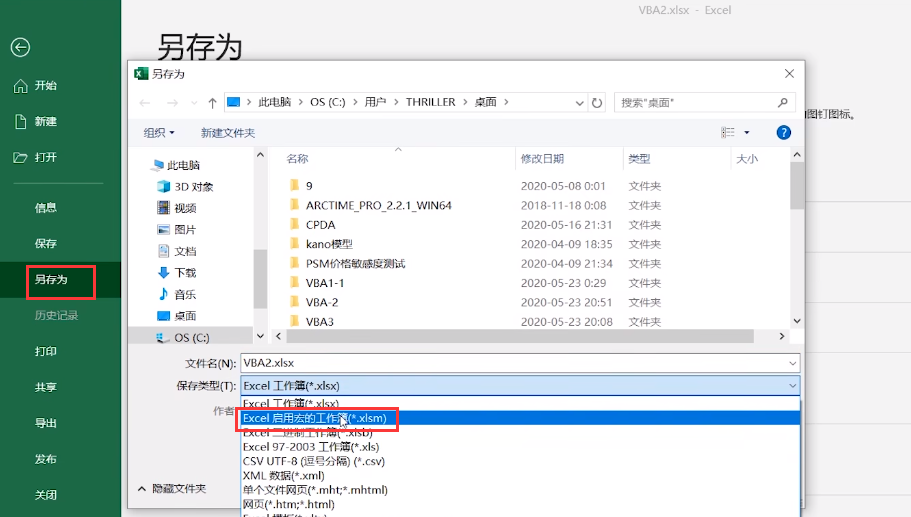
Task: Click the back arrow circle icon
Action: (x=20, y=48)
